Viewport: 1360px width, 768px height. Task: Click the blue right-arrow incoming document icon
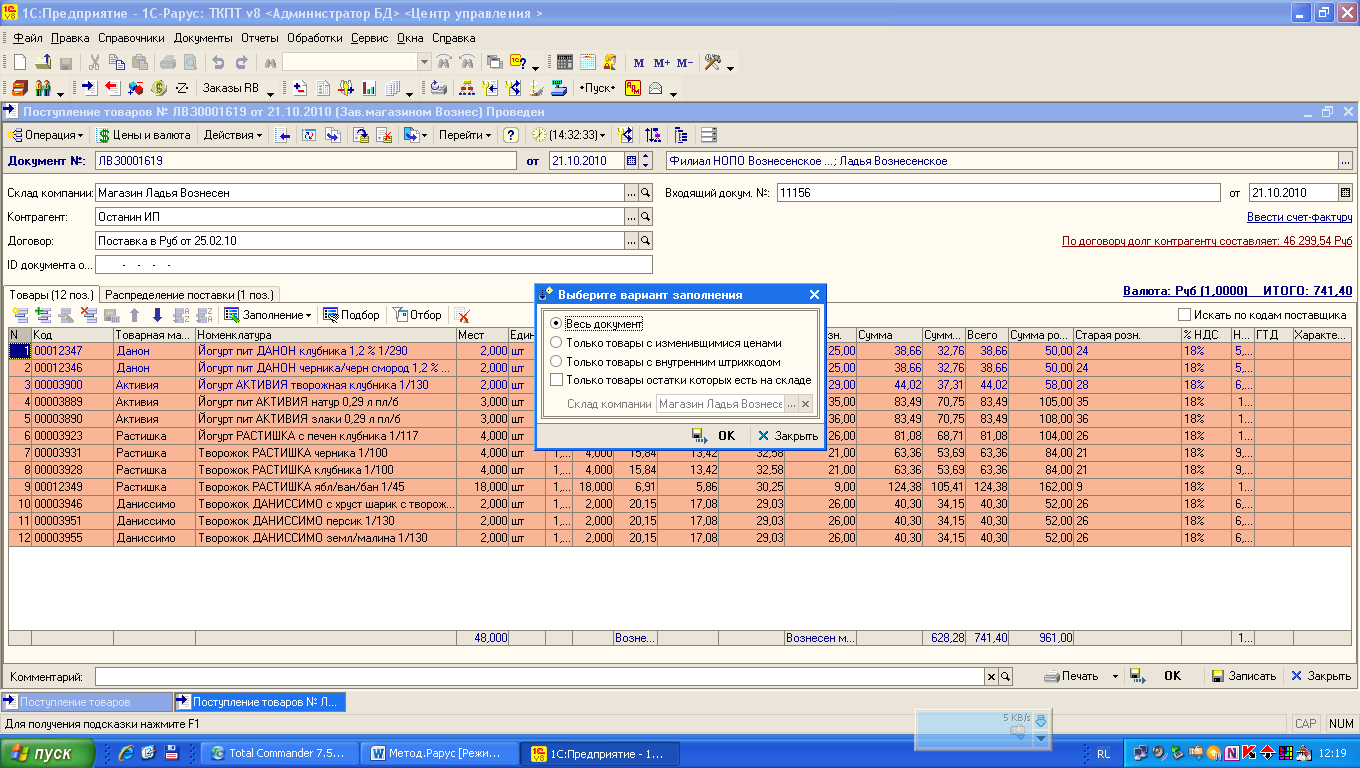pyautogui.click(x=88, y=88)
